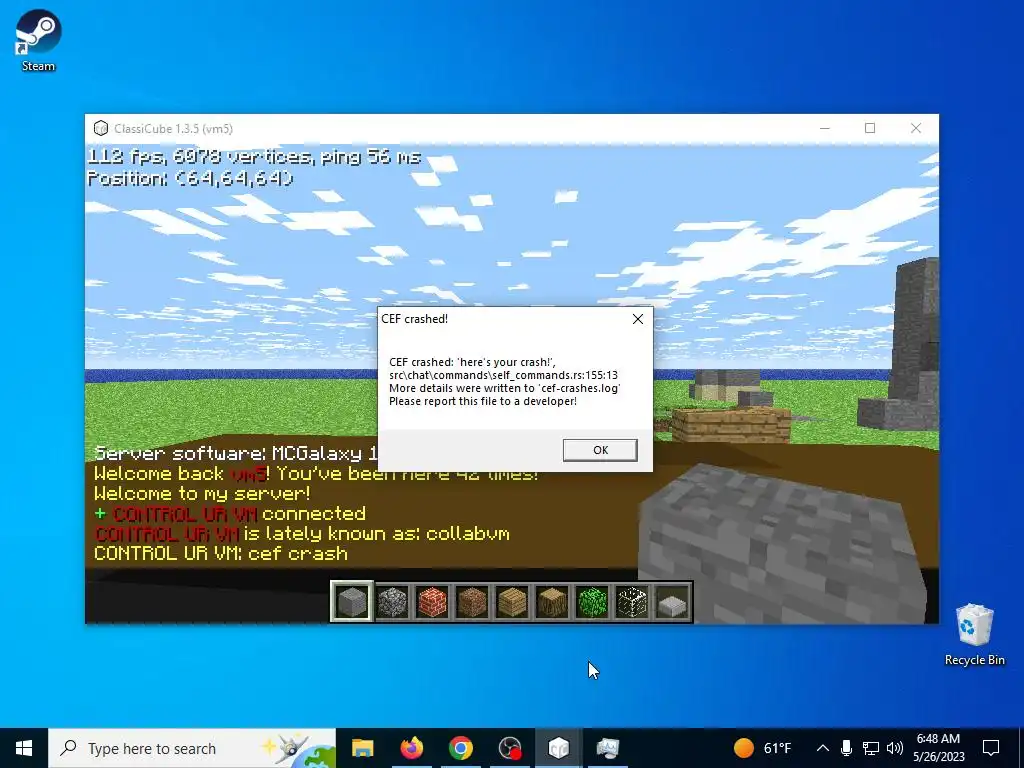The image size is (1024, 768).
Task: Select the glass block in hotbar
Action: (x=632, y=601)
